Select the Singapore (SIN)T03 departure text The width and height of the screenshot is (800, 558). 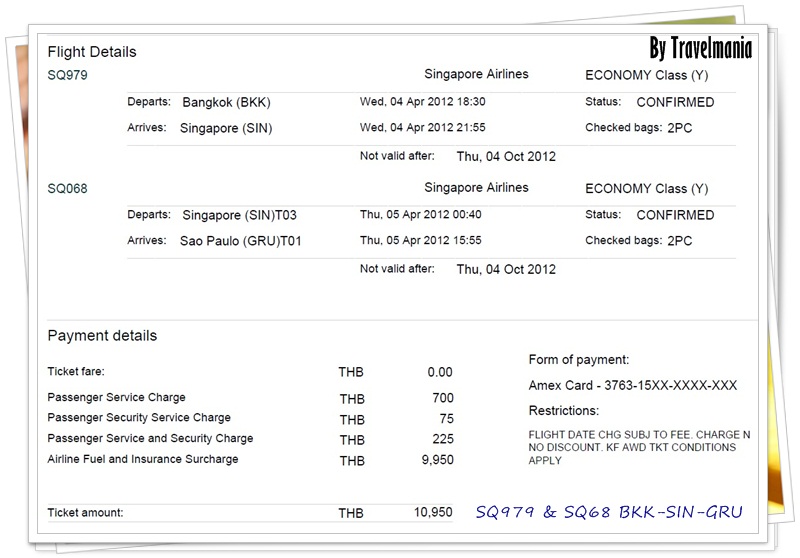coord(240,215)
